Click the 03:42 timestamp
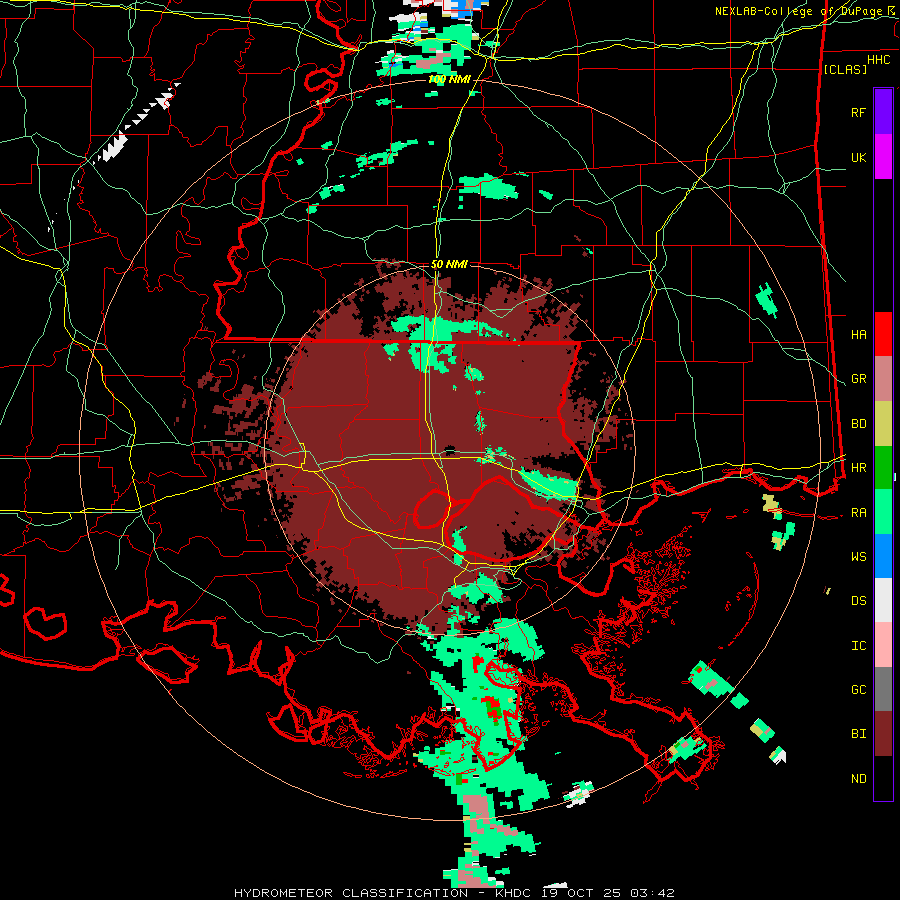This screenshot has width=900, height=900. (651, 893)
